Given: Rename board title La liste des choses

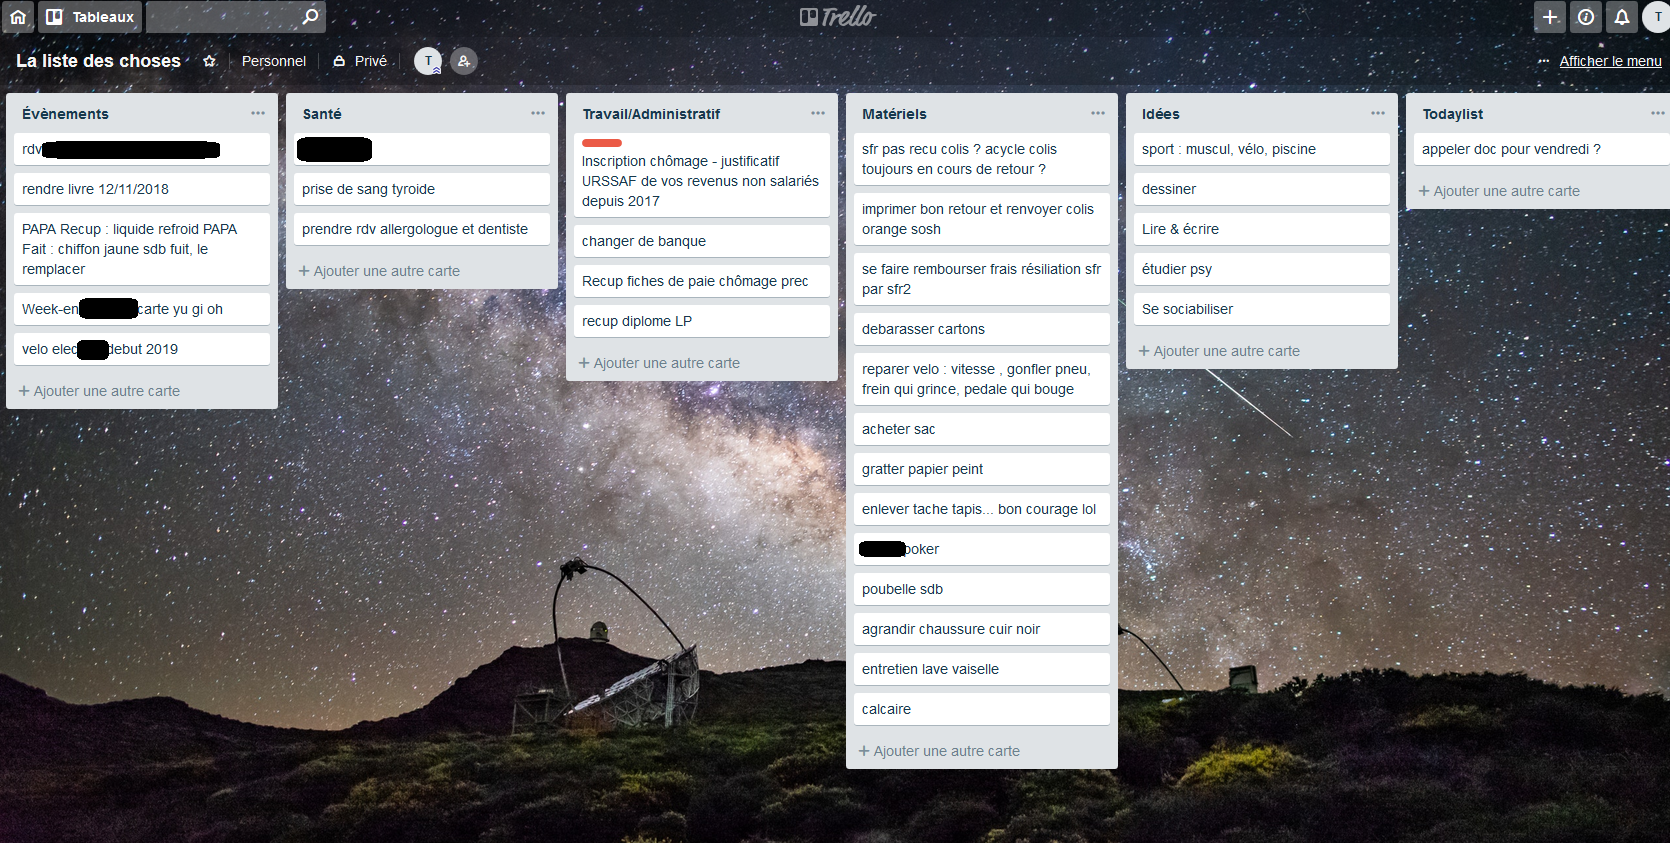Looking at the screenshot, I should coord(98,61).
